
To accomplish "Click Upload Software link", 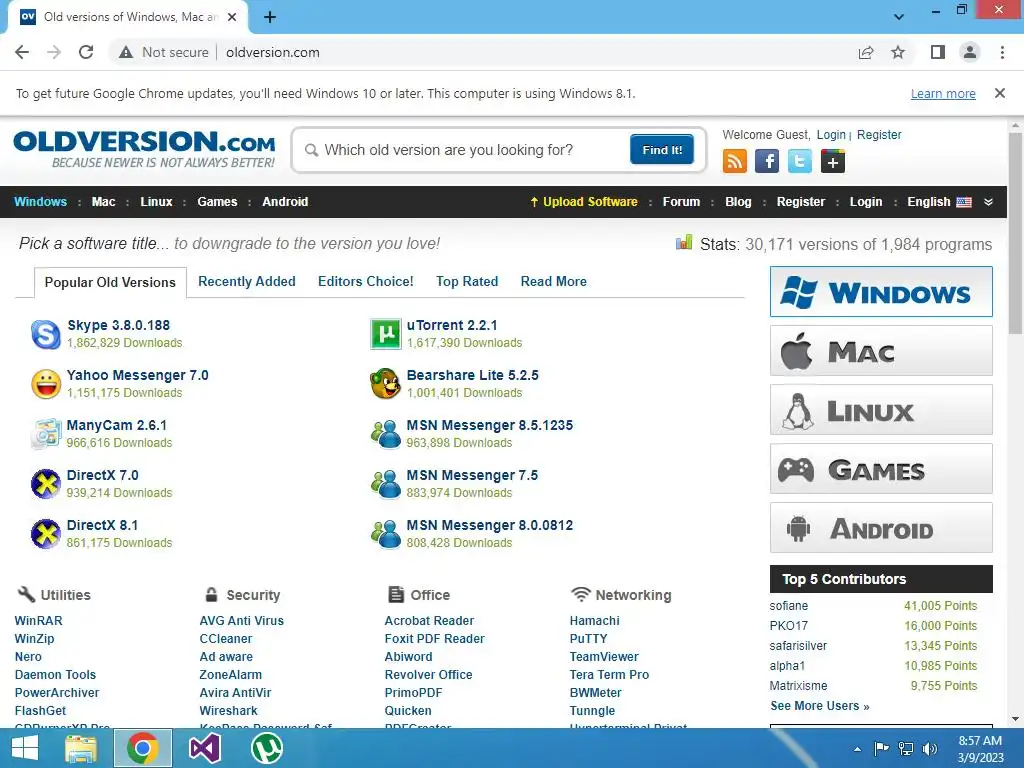I will tap(584, 202).
